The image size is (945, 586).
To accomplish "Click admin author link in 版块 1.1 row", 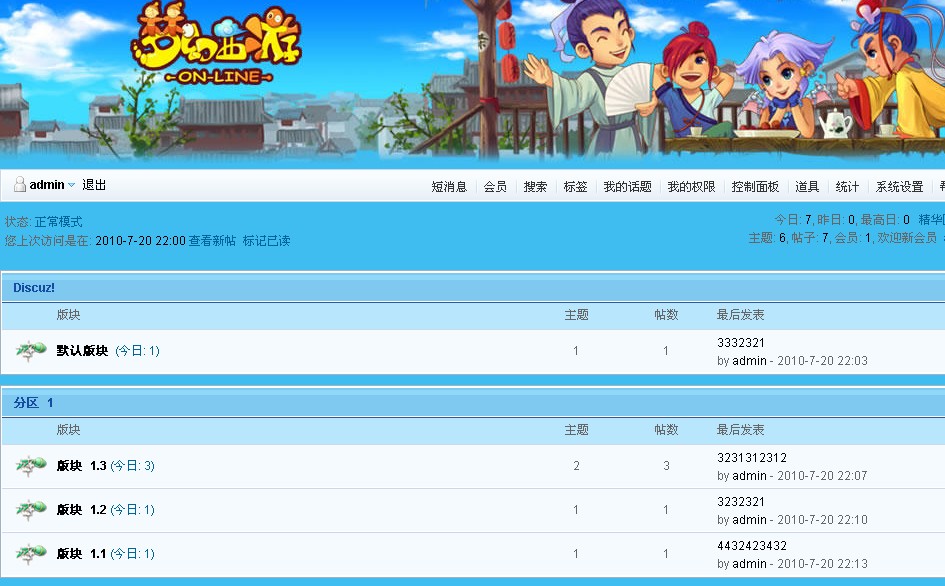I will pos(750,564).
